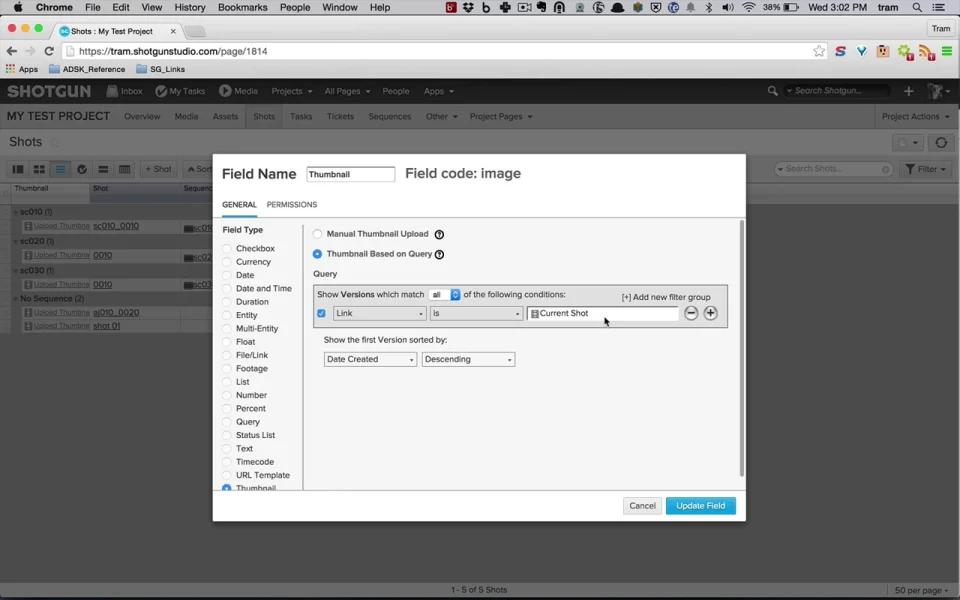Choose URL Template field type
960x600 pixels.
pos(227,475)
